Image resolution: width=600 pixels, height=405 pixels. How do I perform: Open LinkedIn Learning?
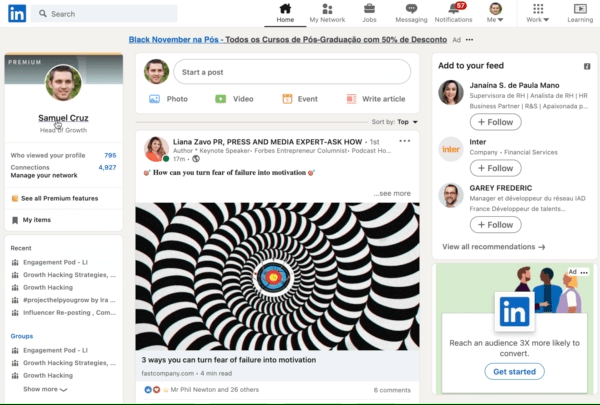[580, 13]
